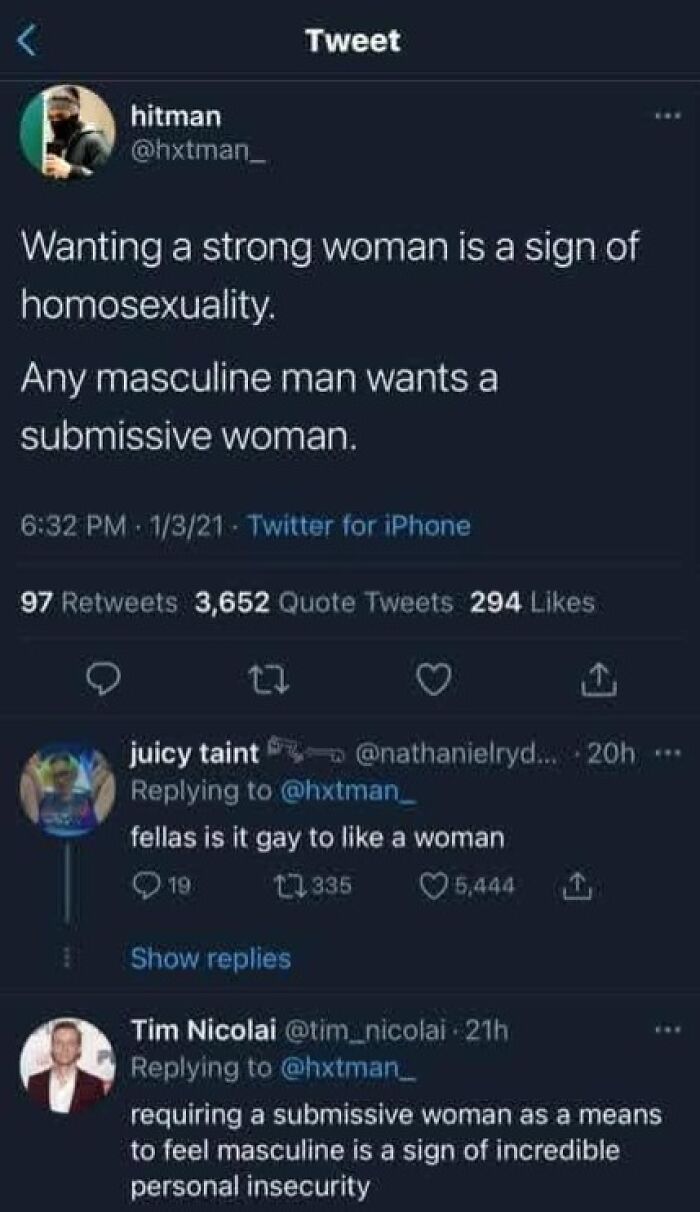The image size is (700, 1212).
Task: Open the Twitter for iPhone source link
Action: tap(356, 523)
